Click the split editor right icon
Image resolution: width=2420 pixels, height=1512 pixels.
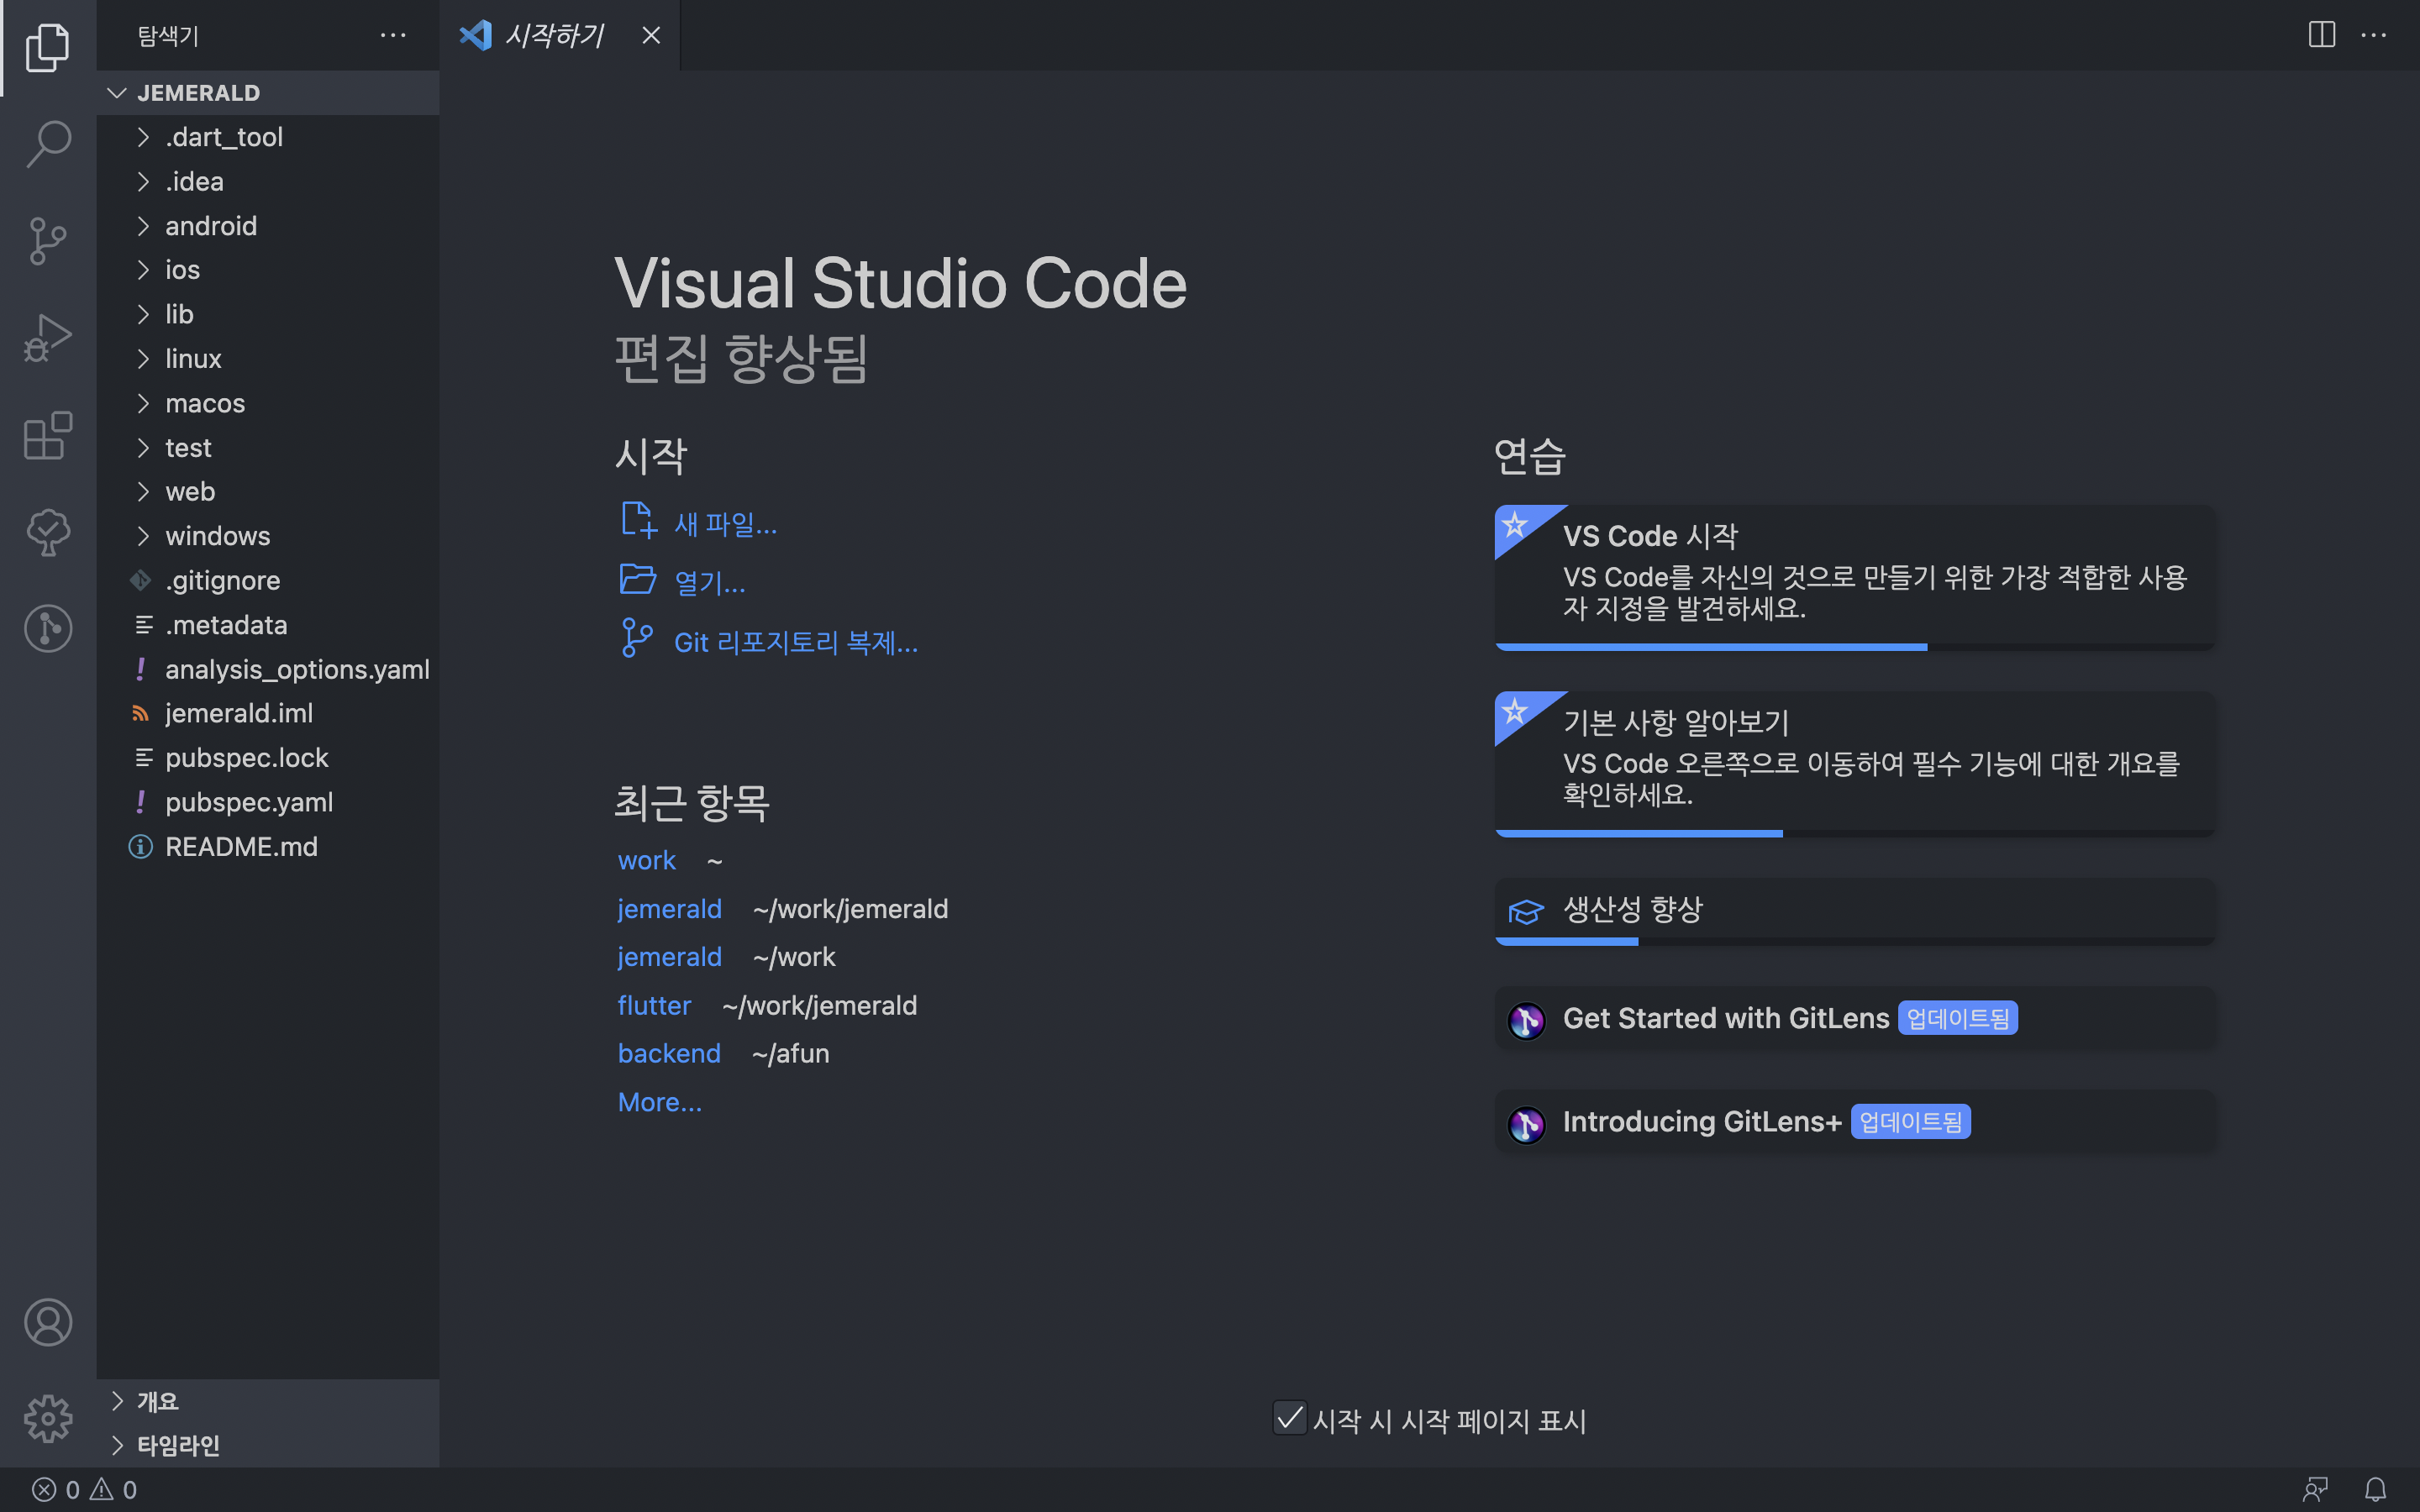pyautogui.click(x=2321, y=35)
